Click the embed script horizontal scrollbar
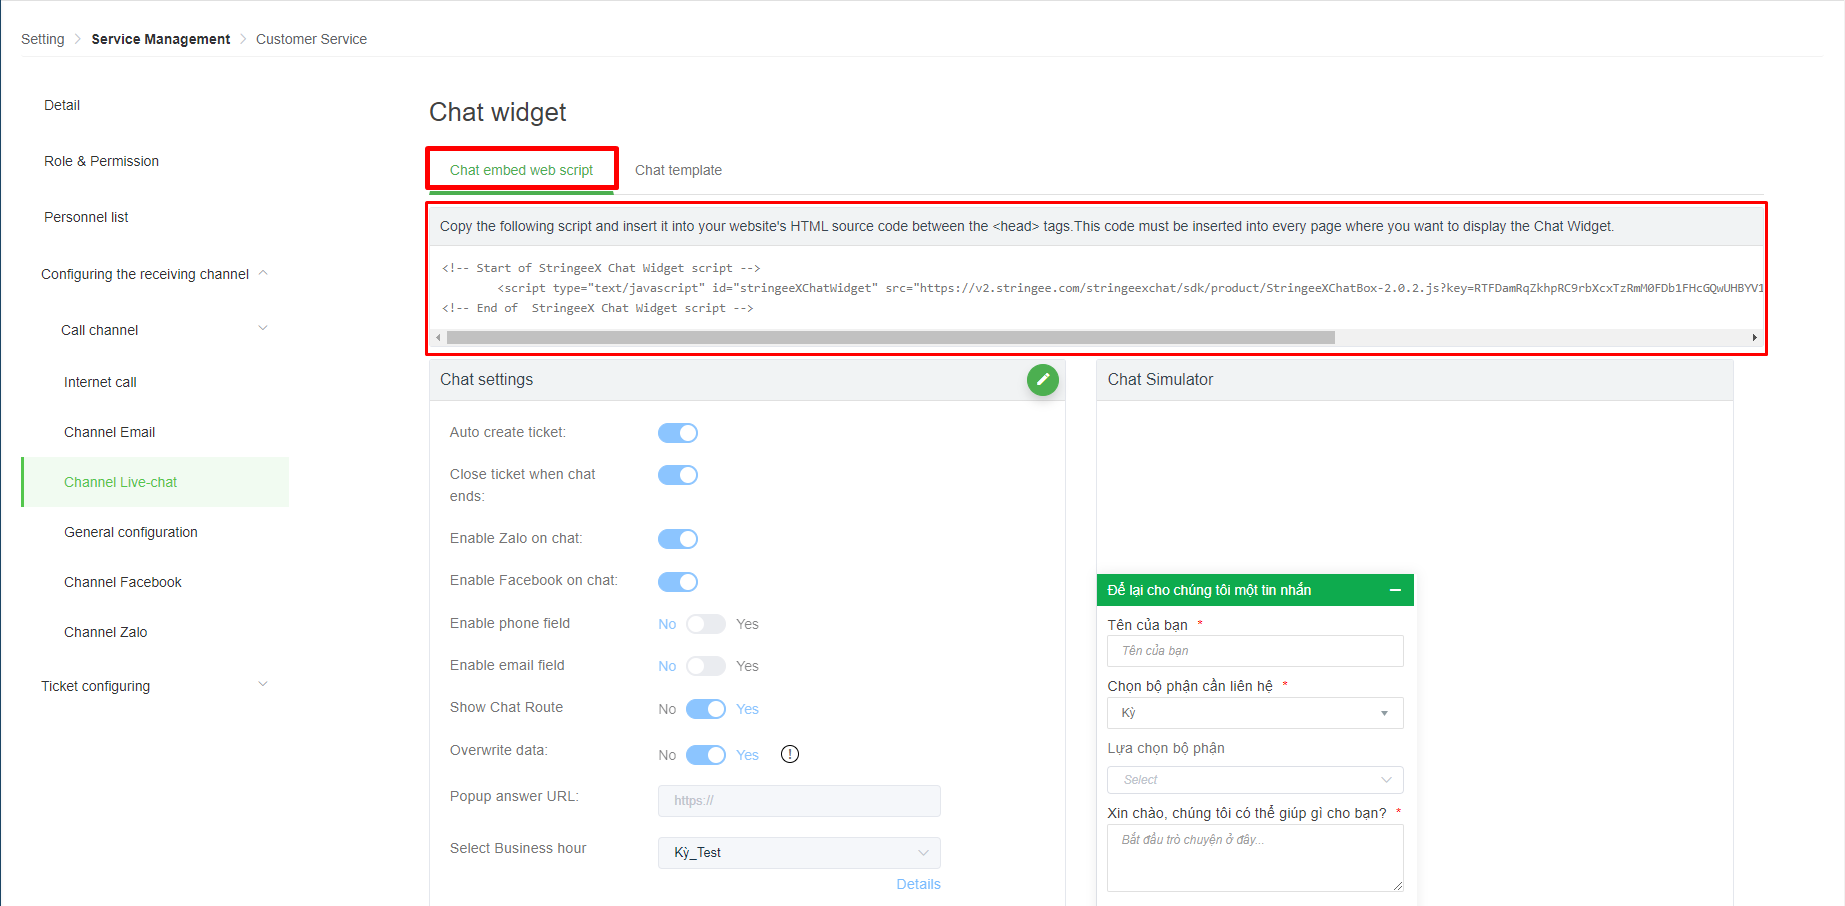This screenshot has width=1845, height=906. point(890,338)
